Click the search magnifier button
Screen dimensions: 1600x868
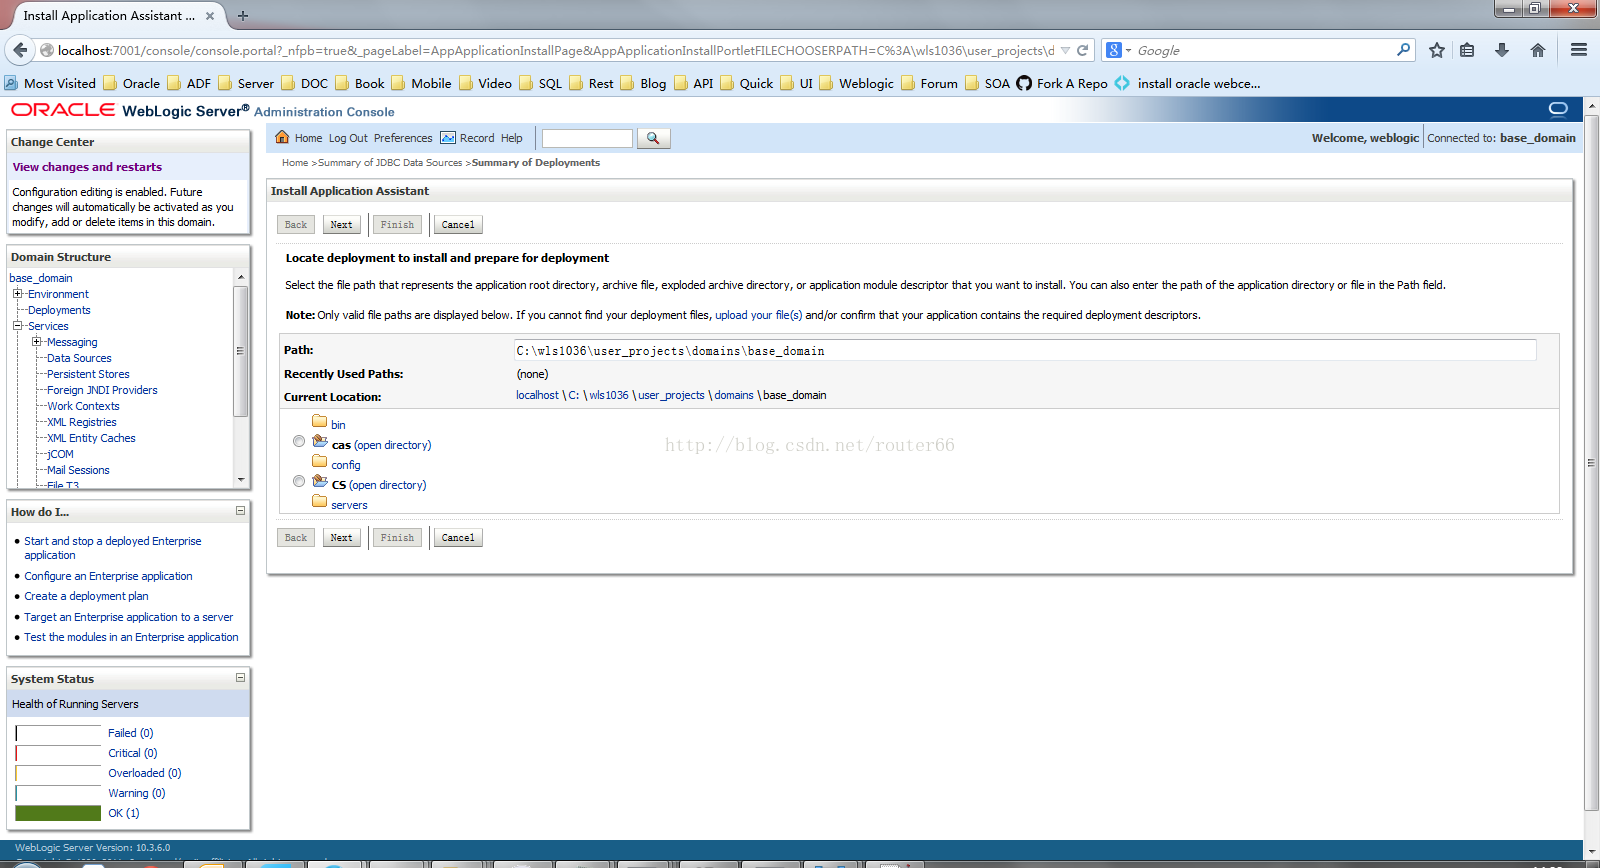653,138
